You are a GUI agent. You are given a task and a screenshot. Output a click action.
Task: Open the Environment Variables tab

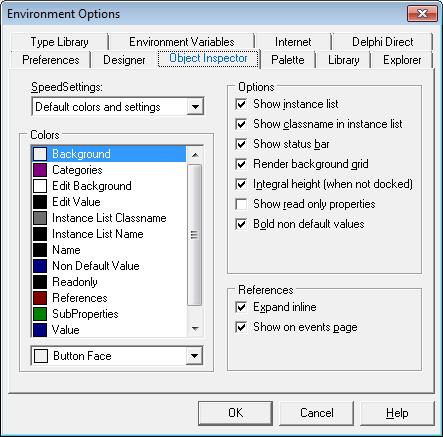tap(182, 42)
